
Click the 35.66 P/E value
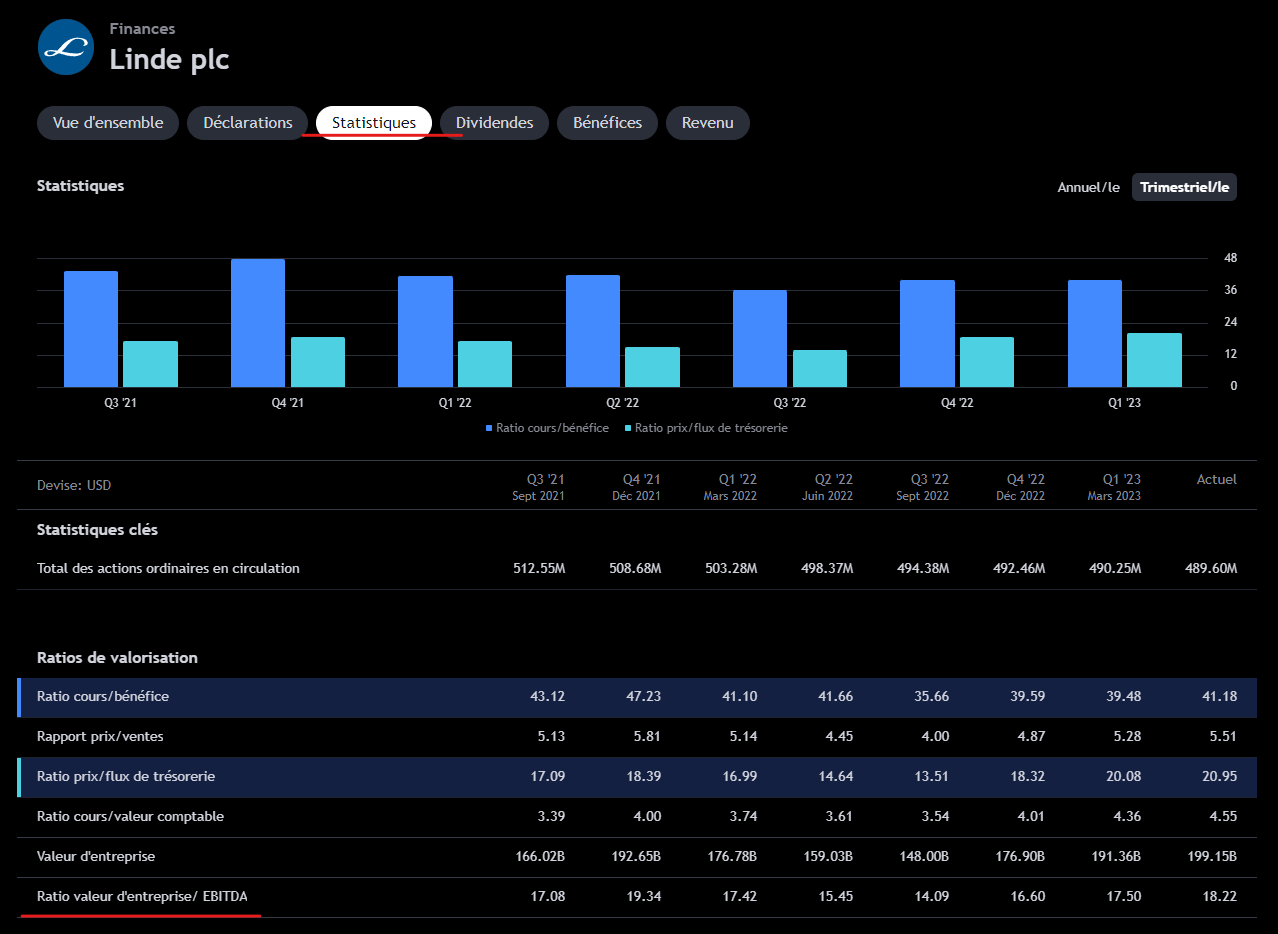click(932, 697)
